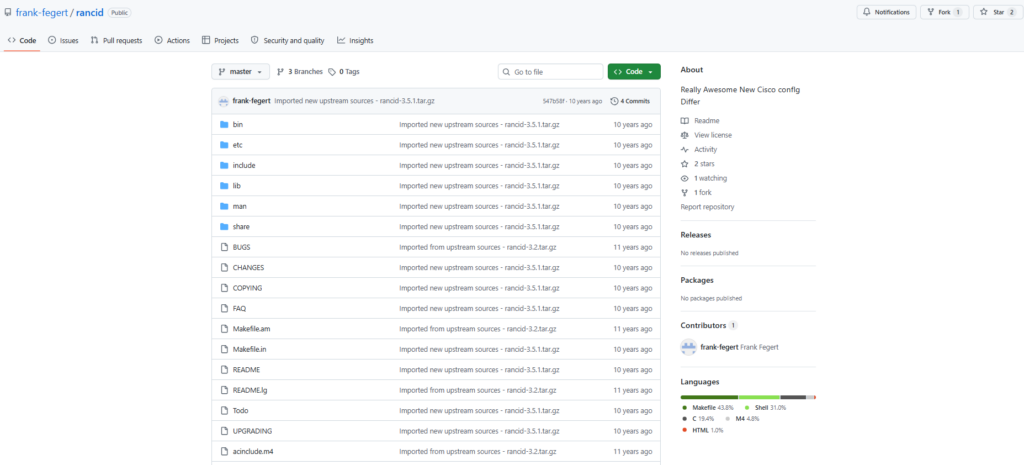Open the Insights tab
1024x465 pixels.
click(355, 40)
